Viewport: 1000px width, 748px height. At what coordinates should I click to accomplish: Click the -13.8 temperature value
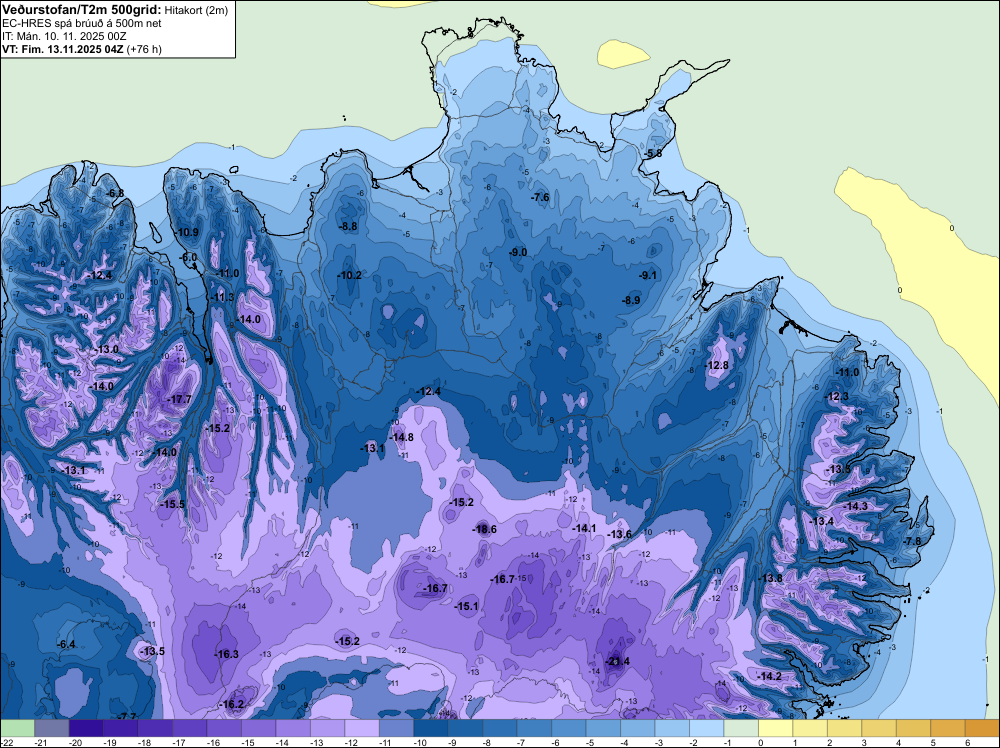coord(770,578)
